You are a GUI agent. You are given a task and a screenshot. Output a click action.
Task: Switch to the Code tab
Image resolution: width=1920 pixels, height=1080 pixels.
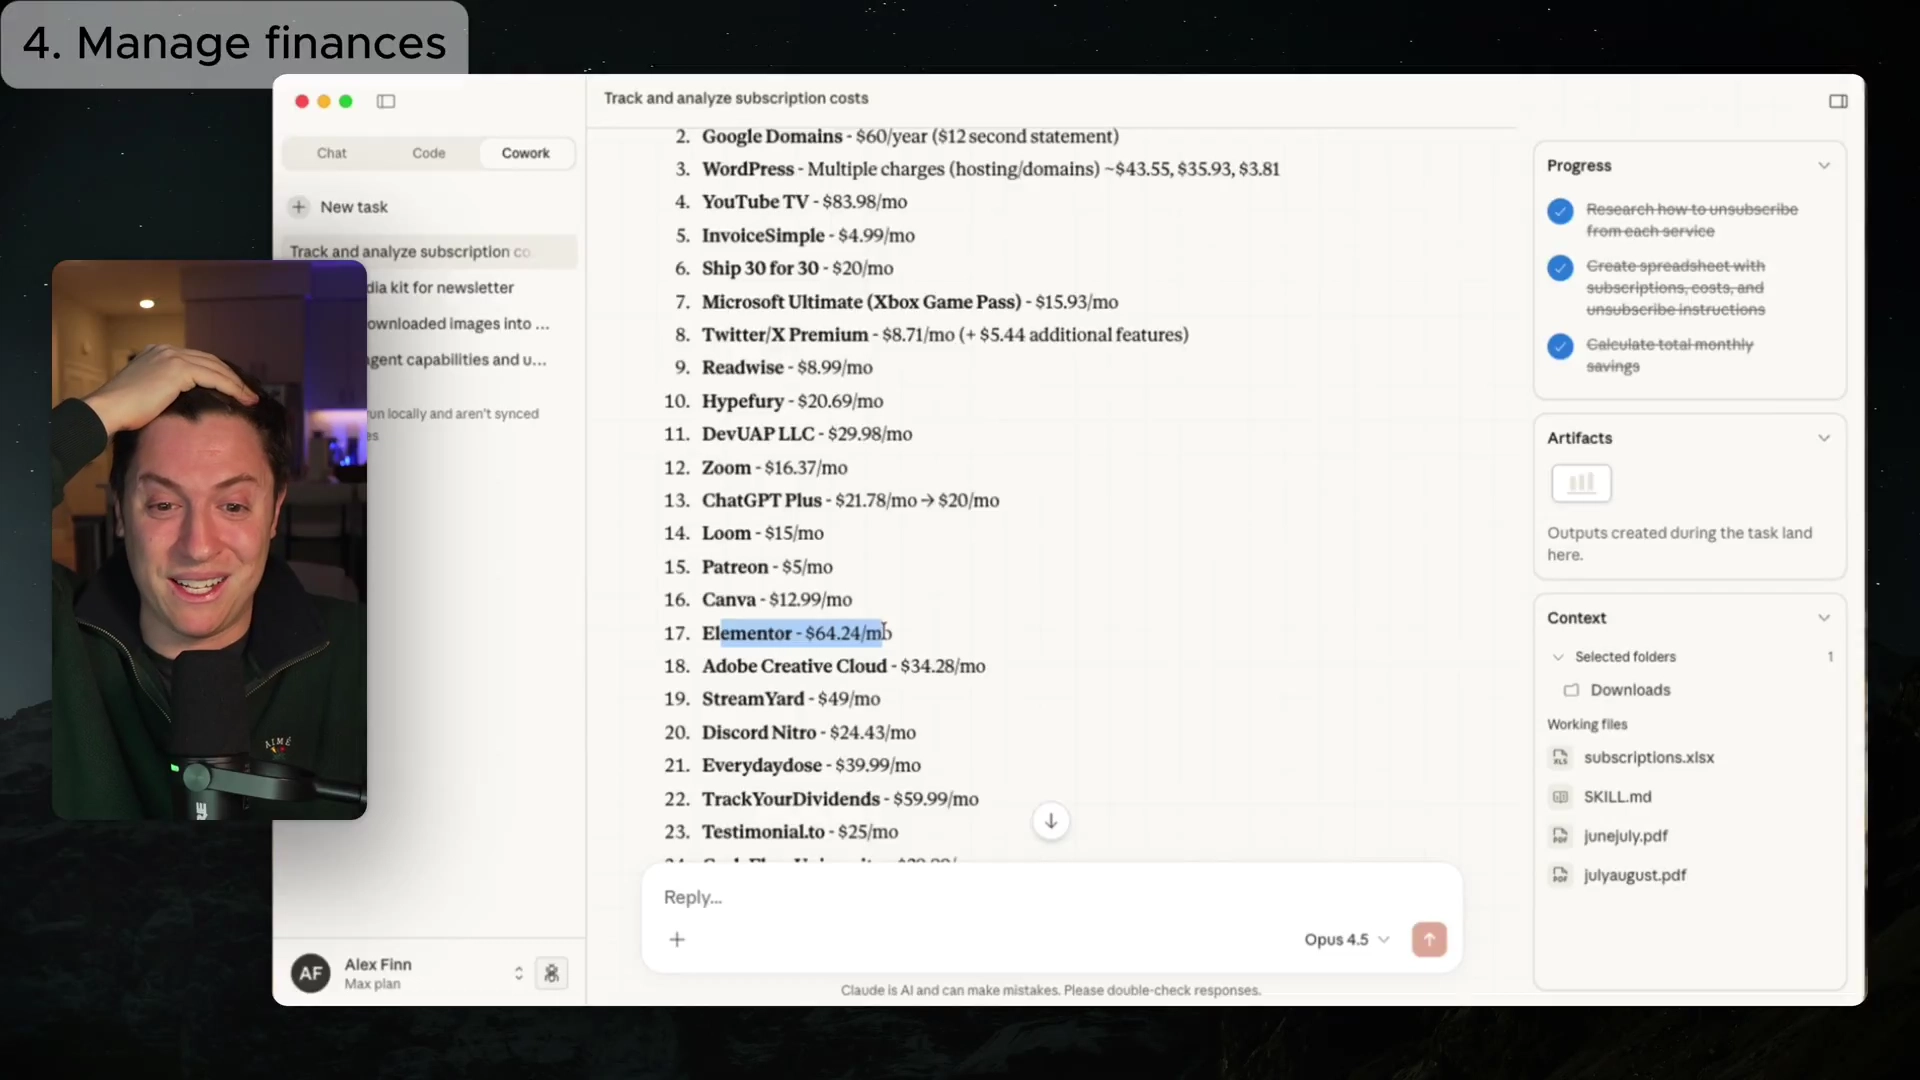[428, 153]
